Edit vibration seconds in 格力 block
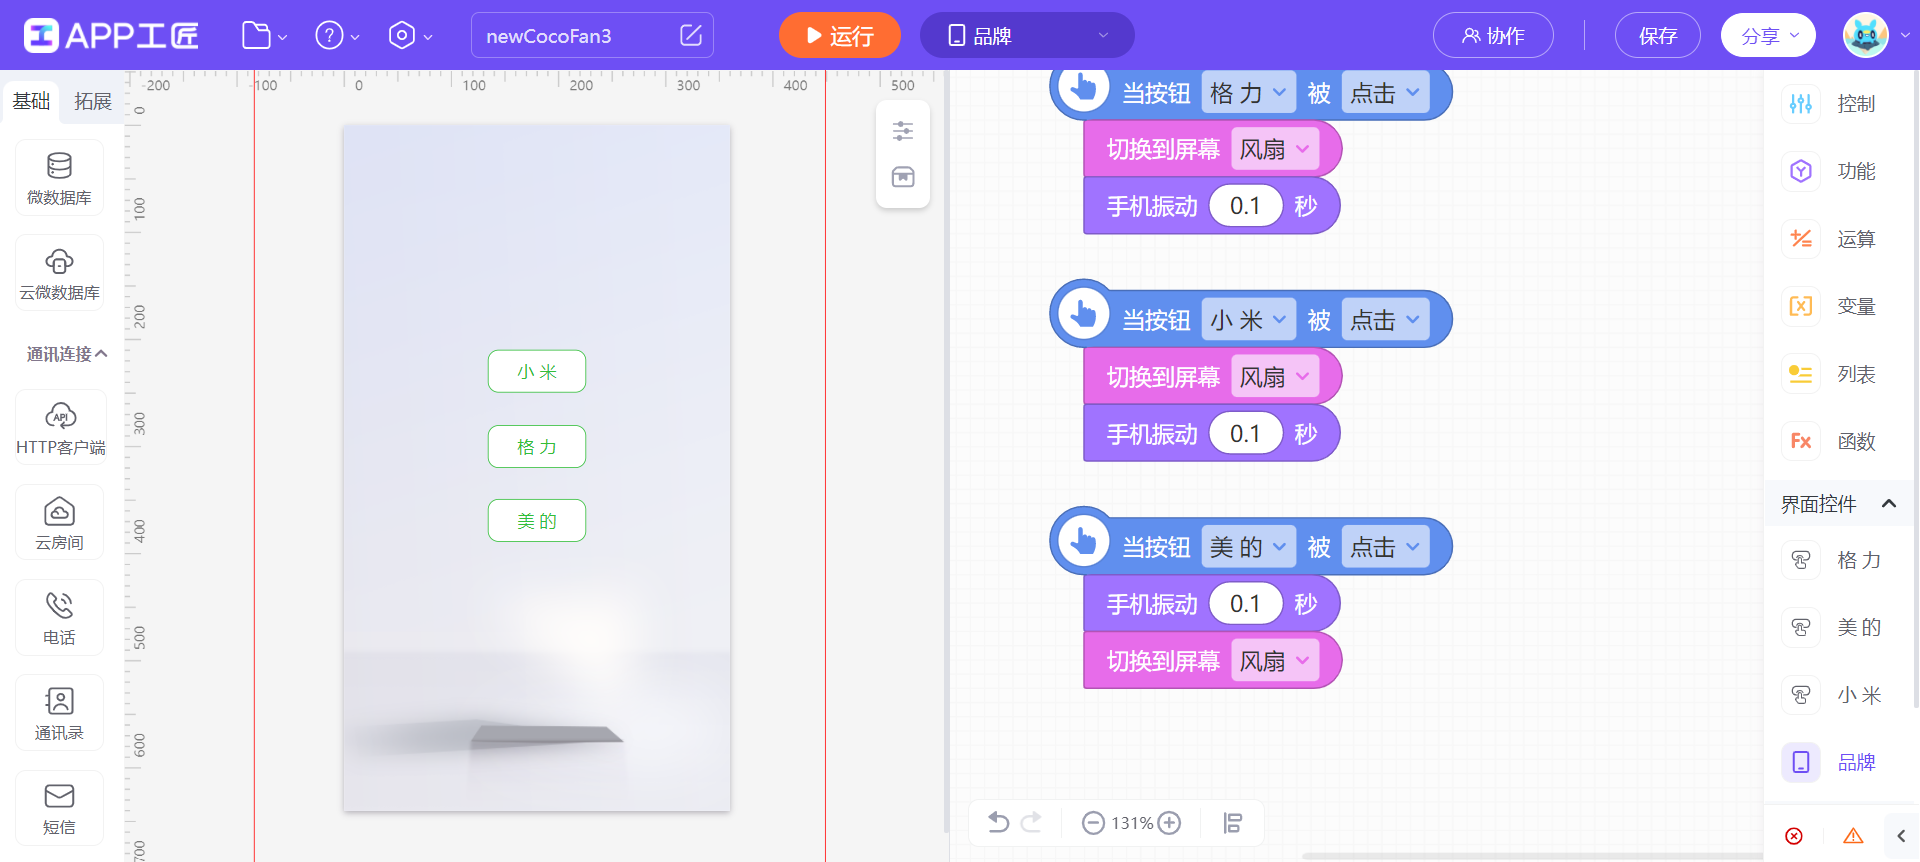Viewport: 1920px width, 862px height. tap(1245, 206)
